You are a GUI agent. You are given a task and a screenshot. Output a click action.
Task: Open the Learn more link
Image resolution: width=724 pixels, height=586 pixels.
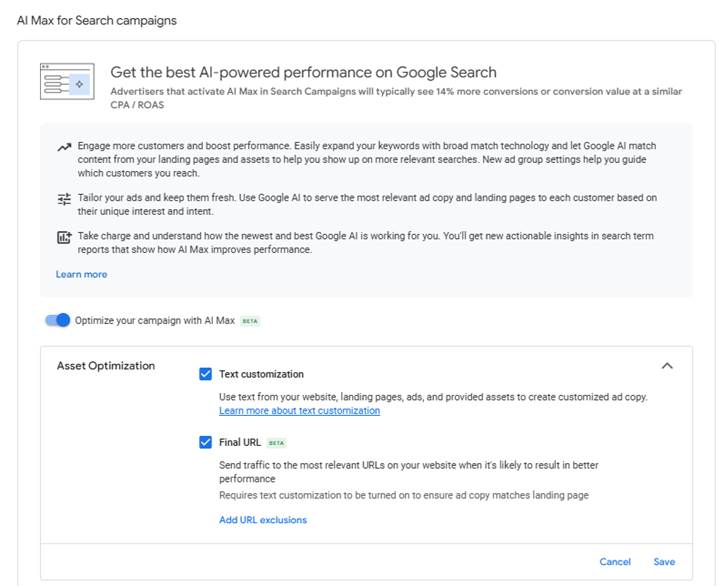pos(81,274)
